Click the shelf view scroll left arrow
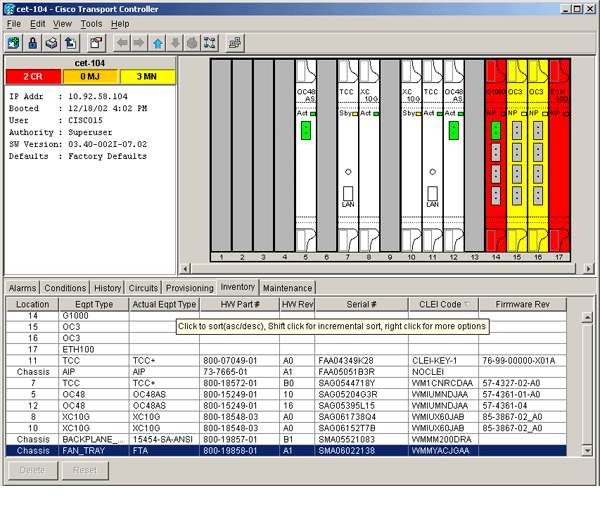Image resolution: width=600 pixels, height=505 pixels. tap(185, 269)
